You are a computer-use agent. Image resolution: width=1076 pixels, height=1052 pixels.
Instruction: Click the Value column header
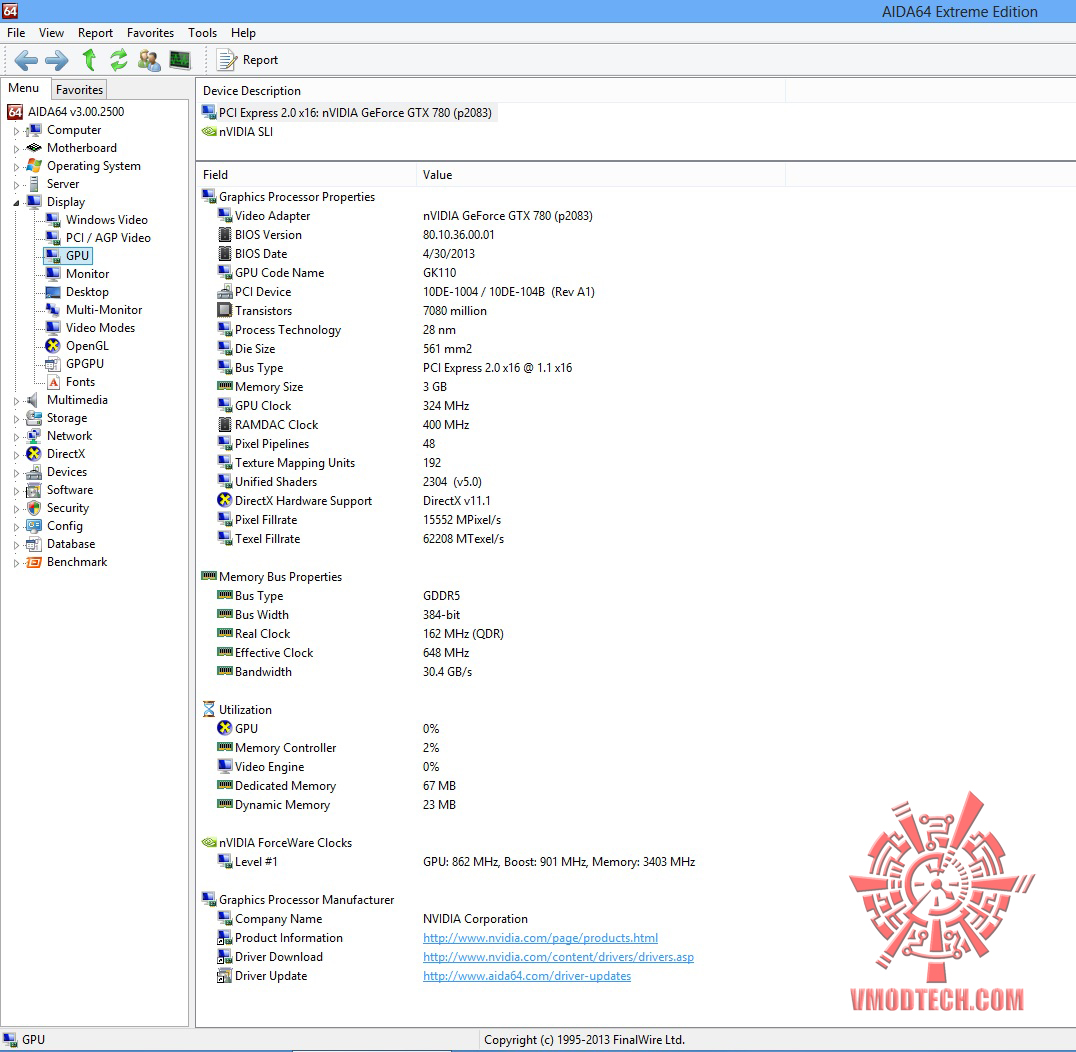click(x=600, y=175)
